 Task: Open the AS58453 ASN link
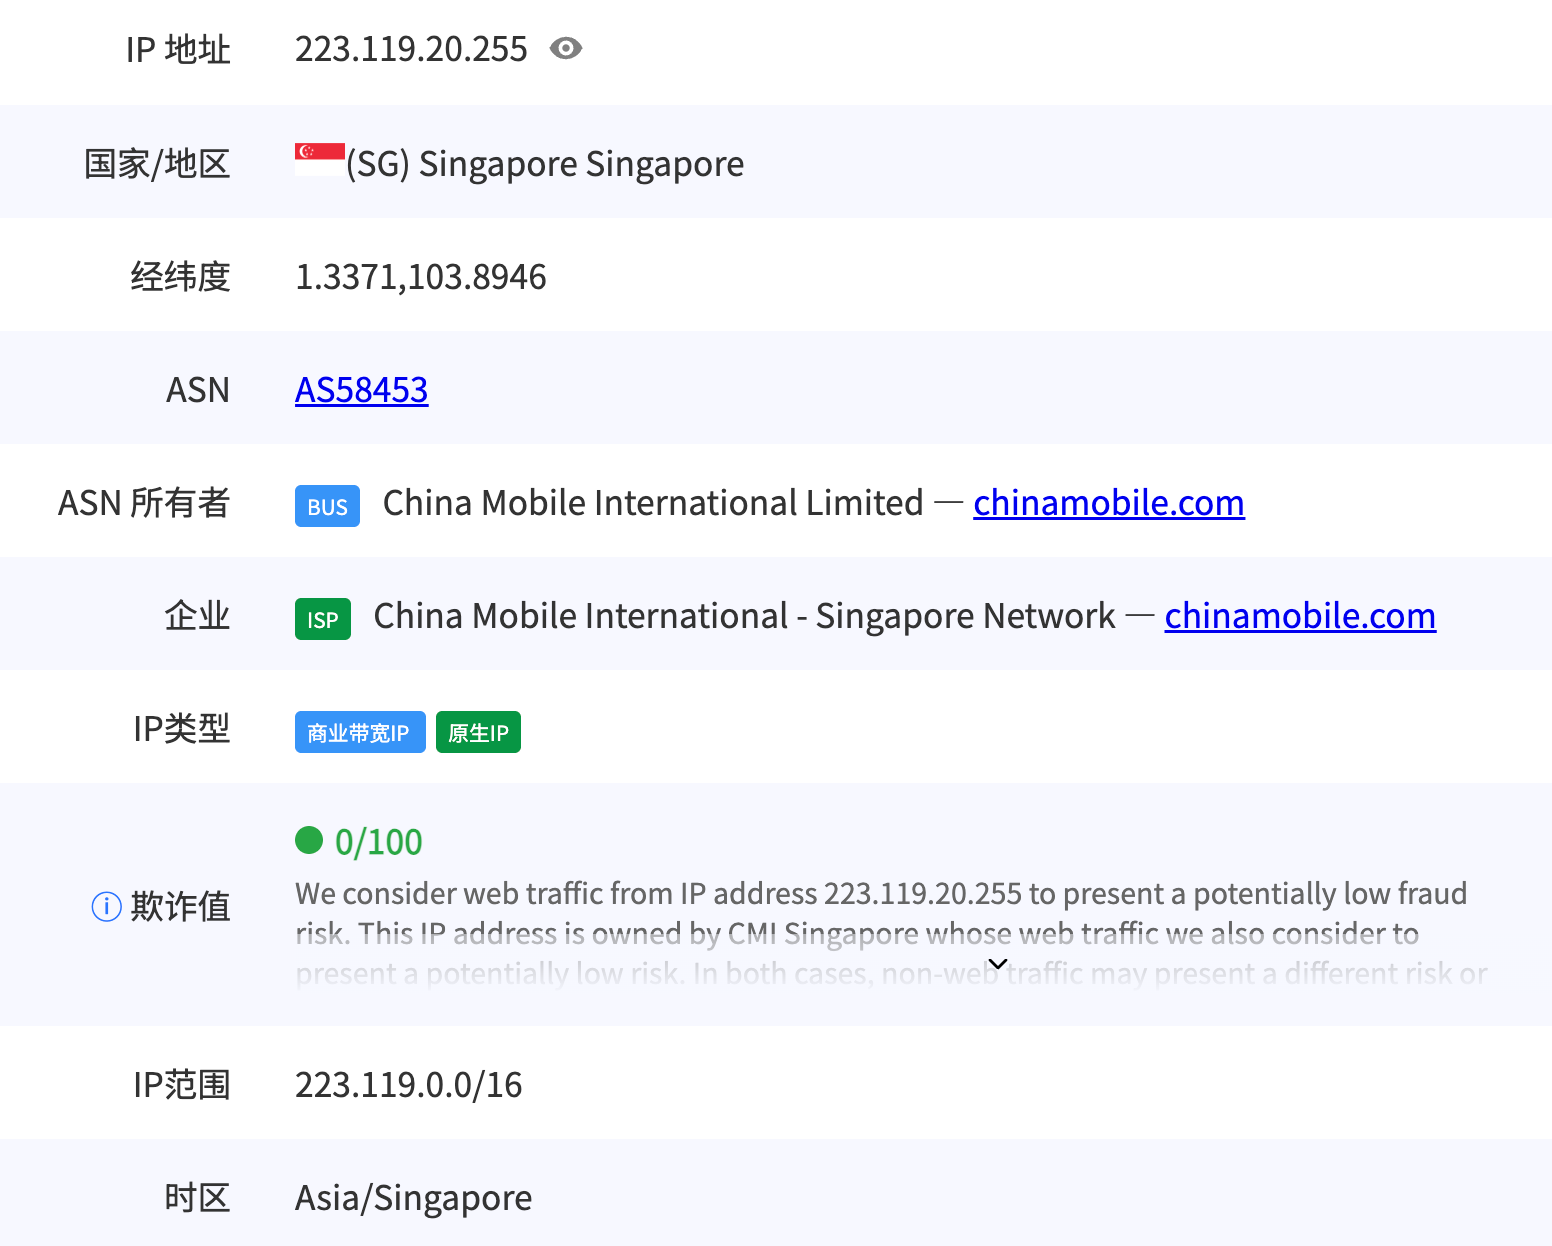(361, 390)
